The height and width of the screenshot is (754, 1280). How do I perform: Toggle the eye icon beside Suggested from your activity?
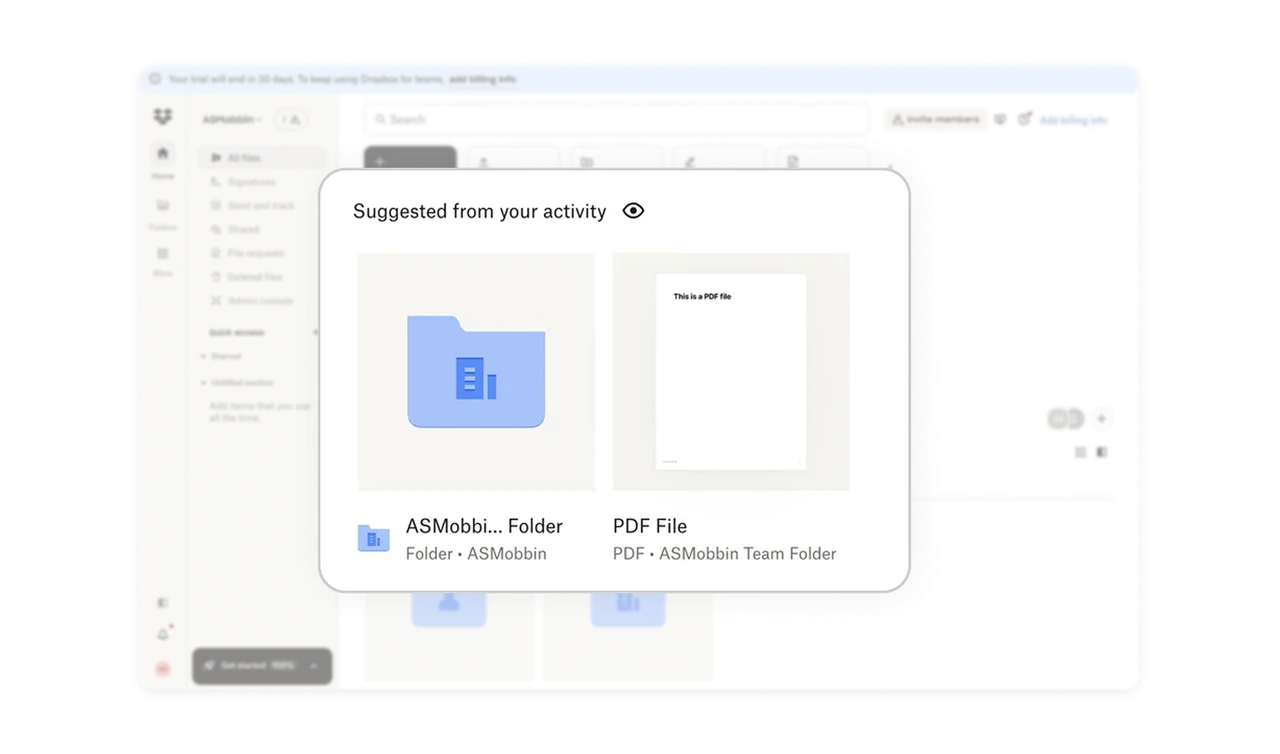tap(633, 211)
